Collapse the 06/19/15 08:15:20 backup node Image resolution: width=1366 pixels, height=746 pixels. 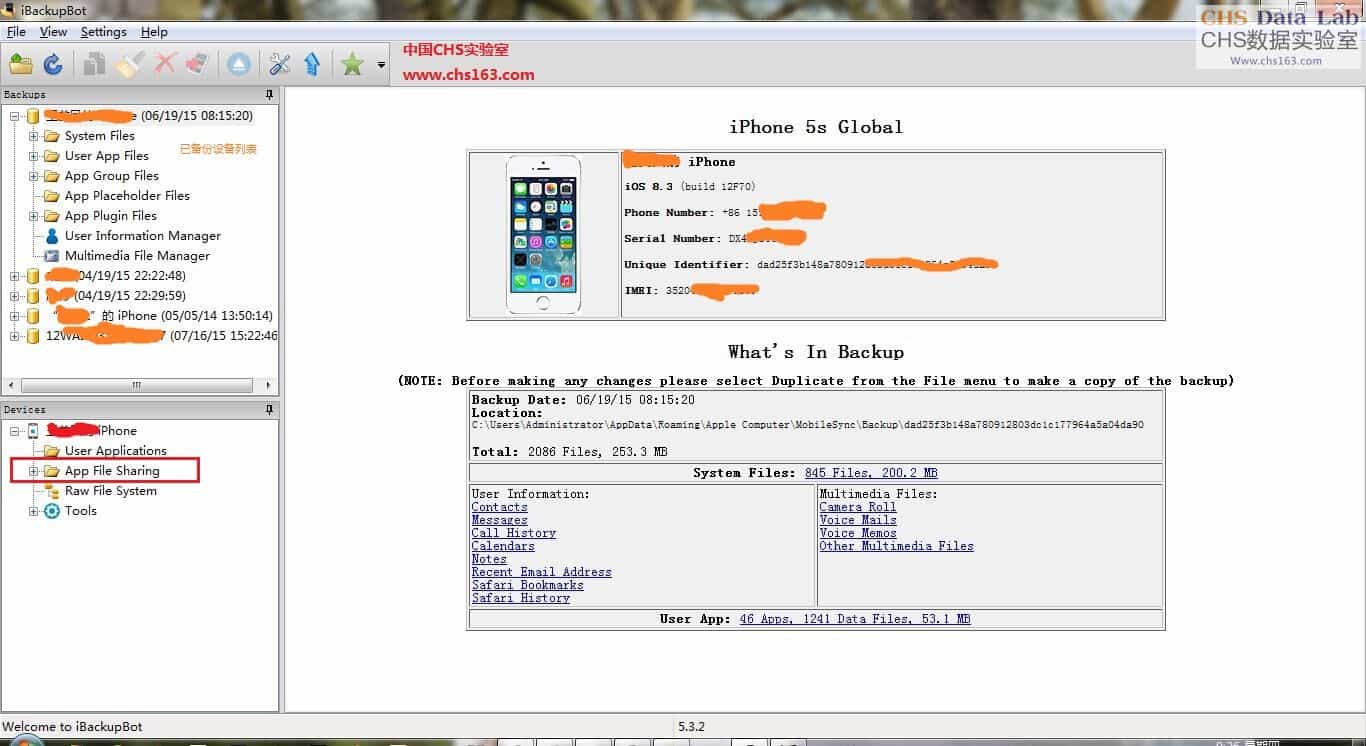[x=15, y=116]
